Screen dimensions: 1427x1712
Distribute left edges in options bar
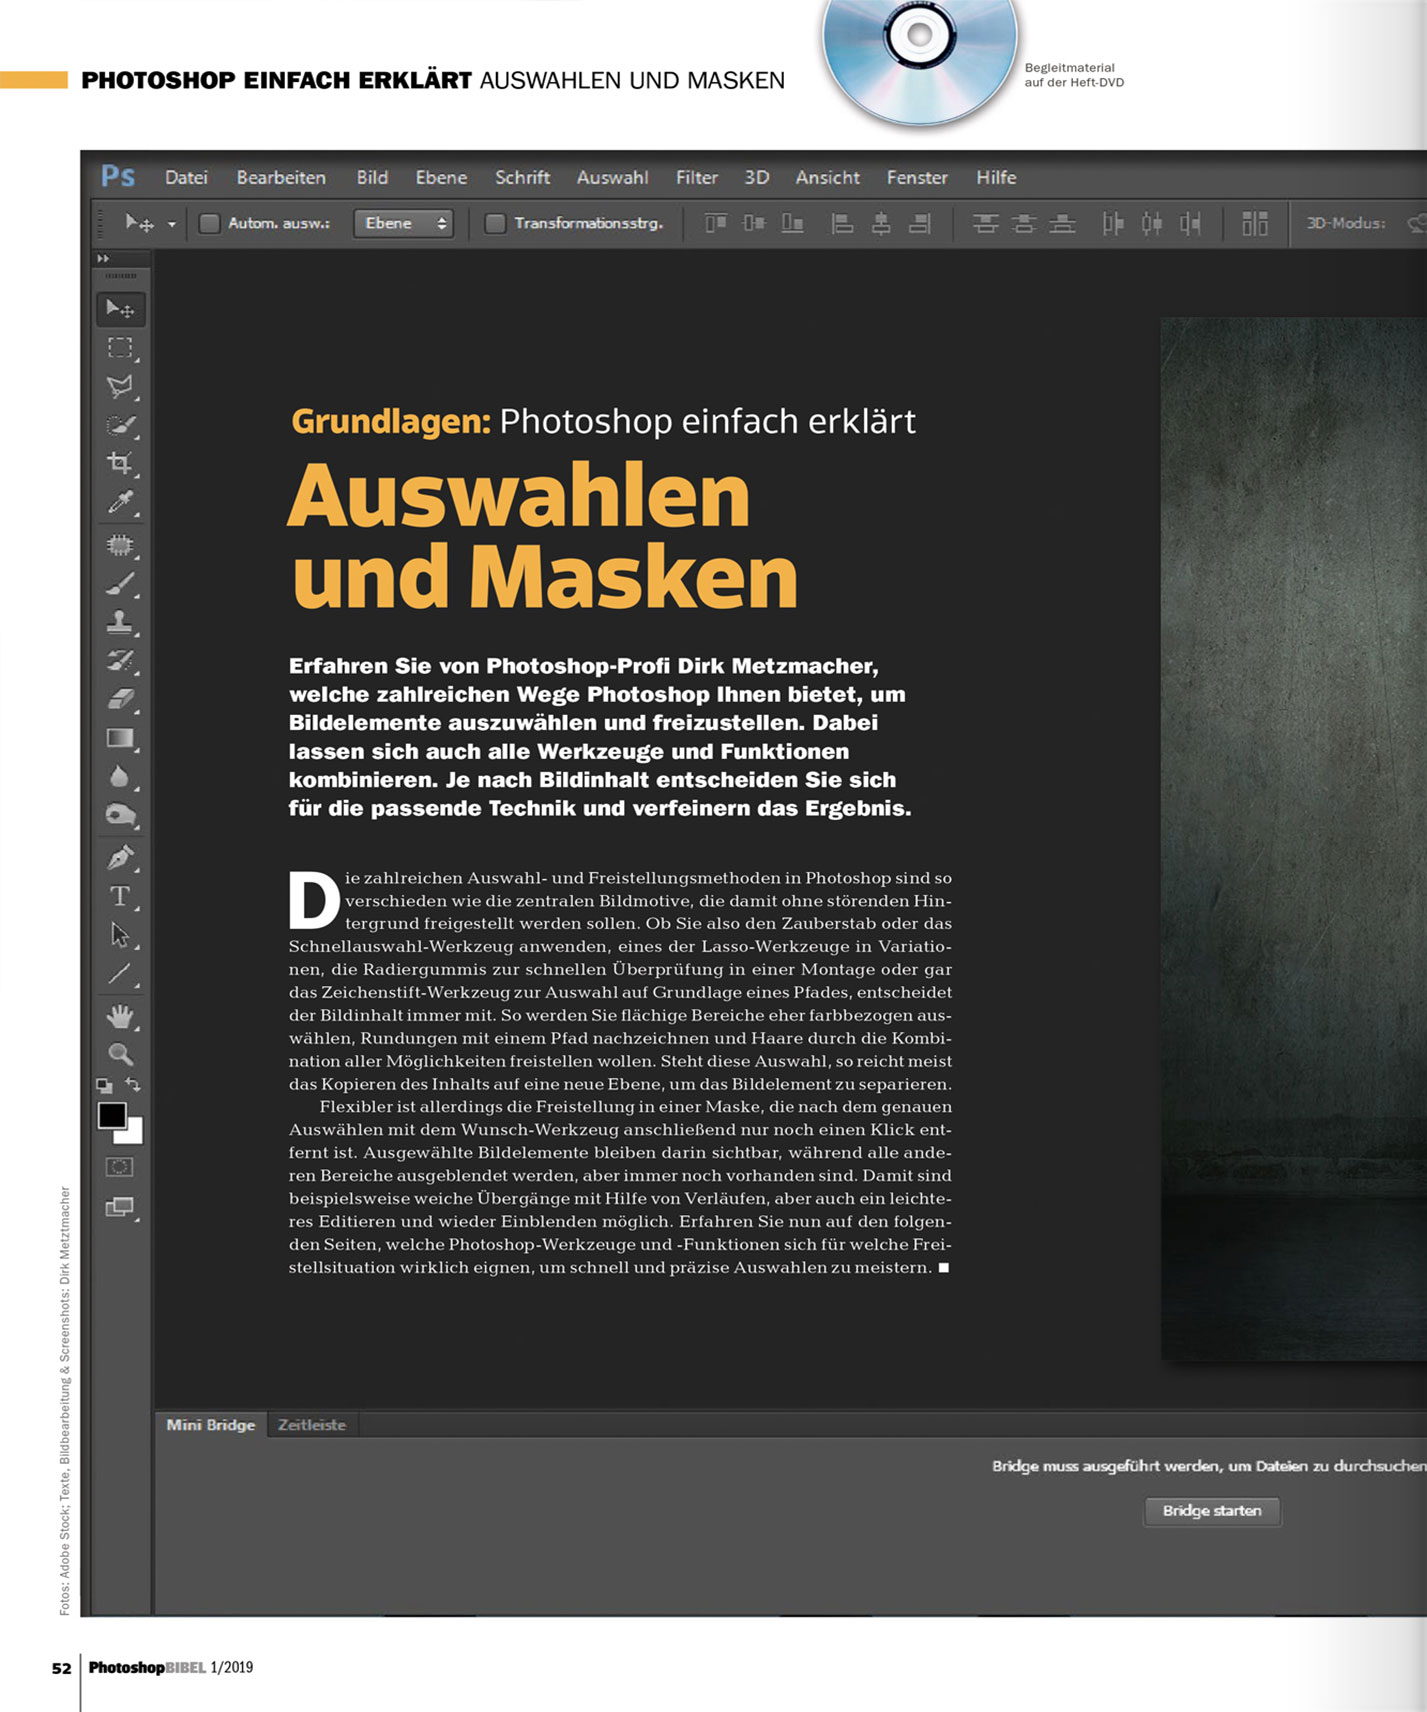pos(1113,223)
